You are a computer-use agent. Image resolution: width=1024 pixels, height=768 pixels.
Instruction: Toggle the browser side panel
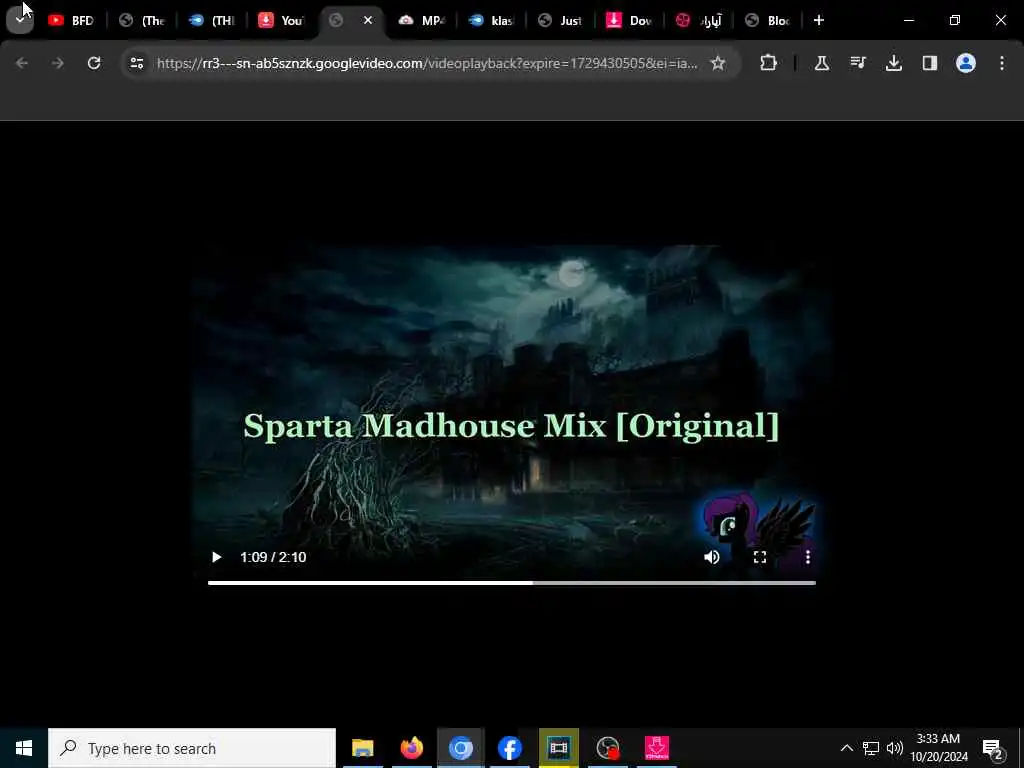pos(929,63)
